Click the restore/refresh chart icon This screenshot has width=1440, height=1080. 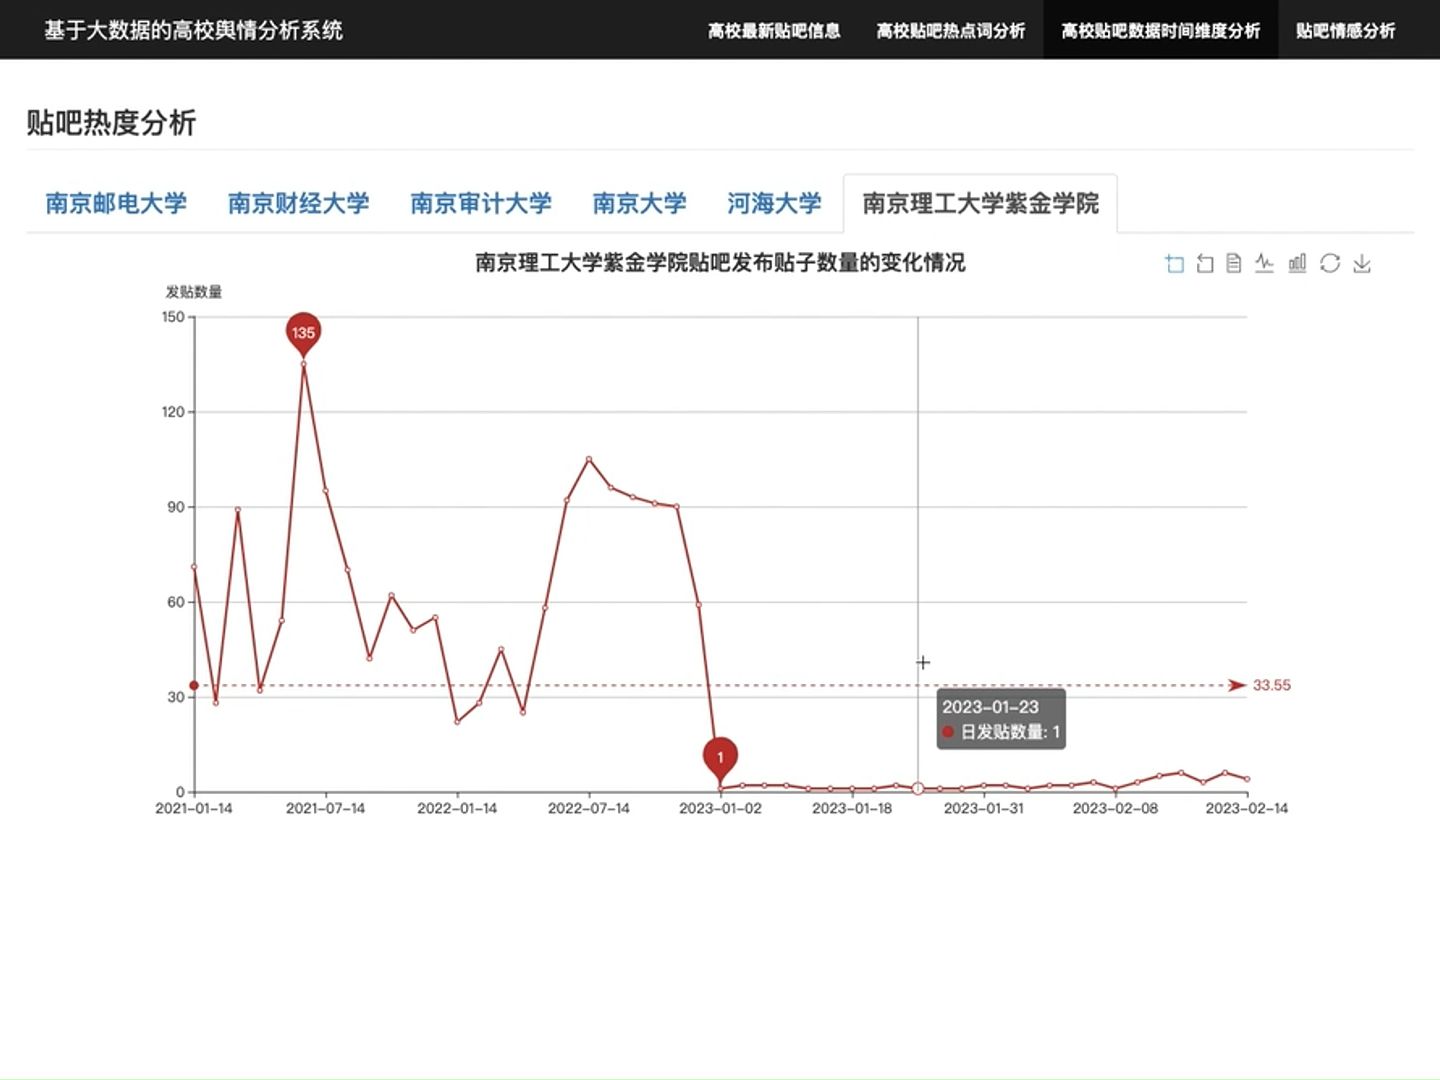point(1330,263)
